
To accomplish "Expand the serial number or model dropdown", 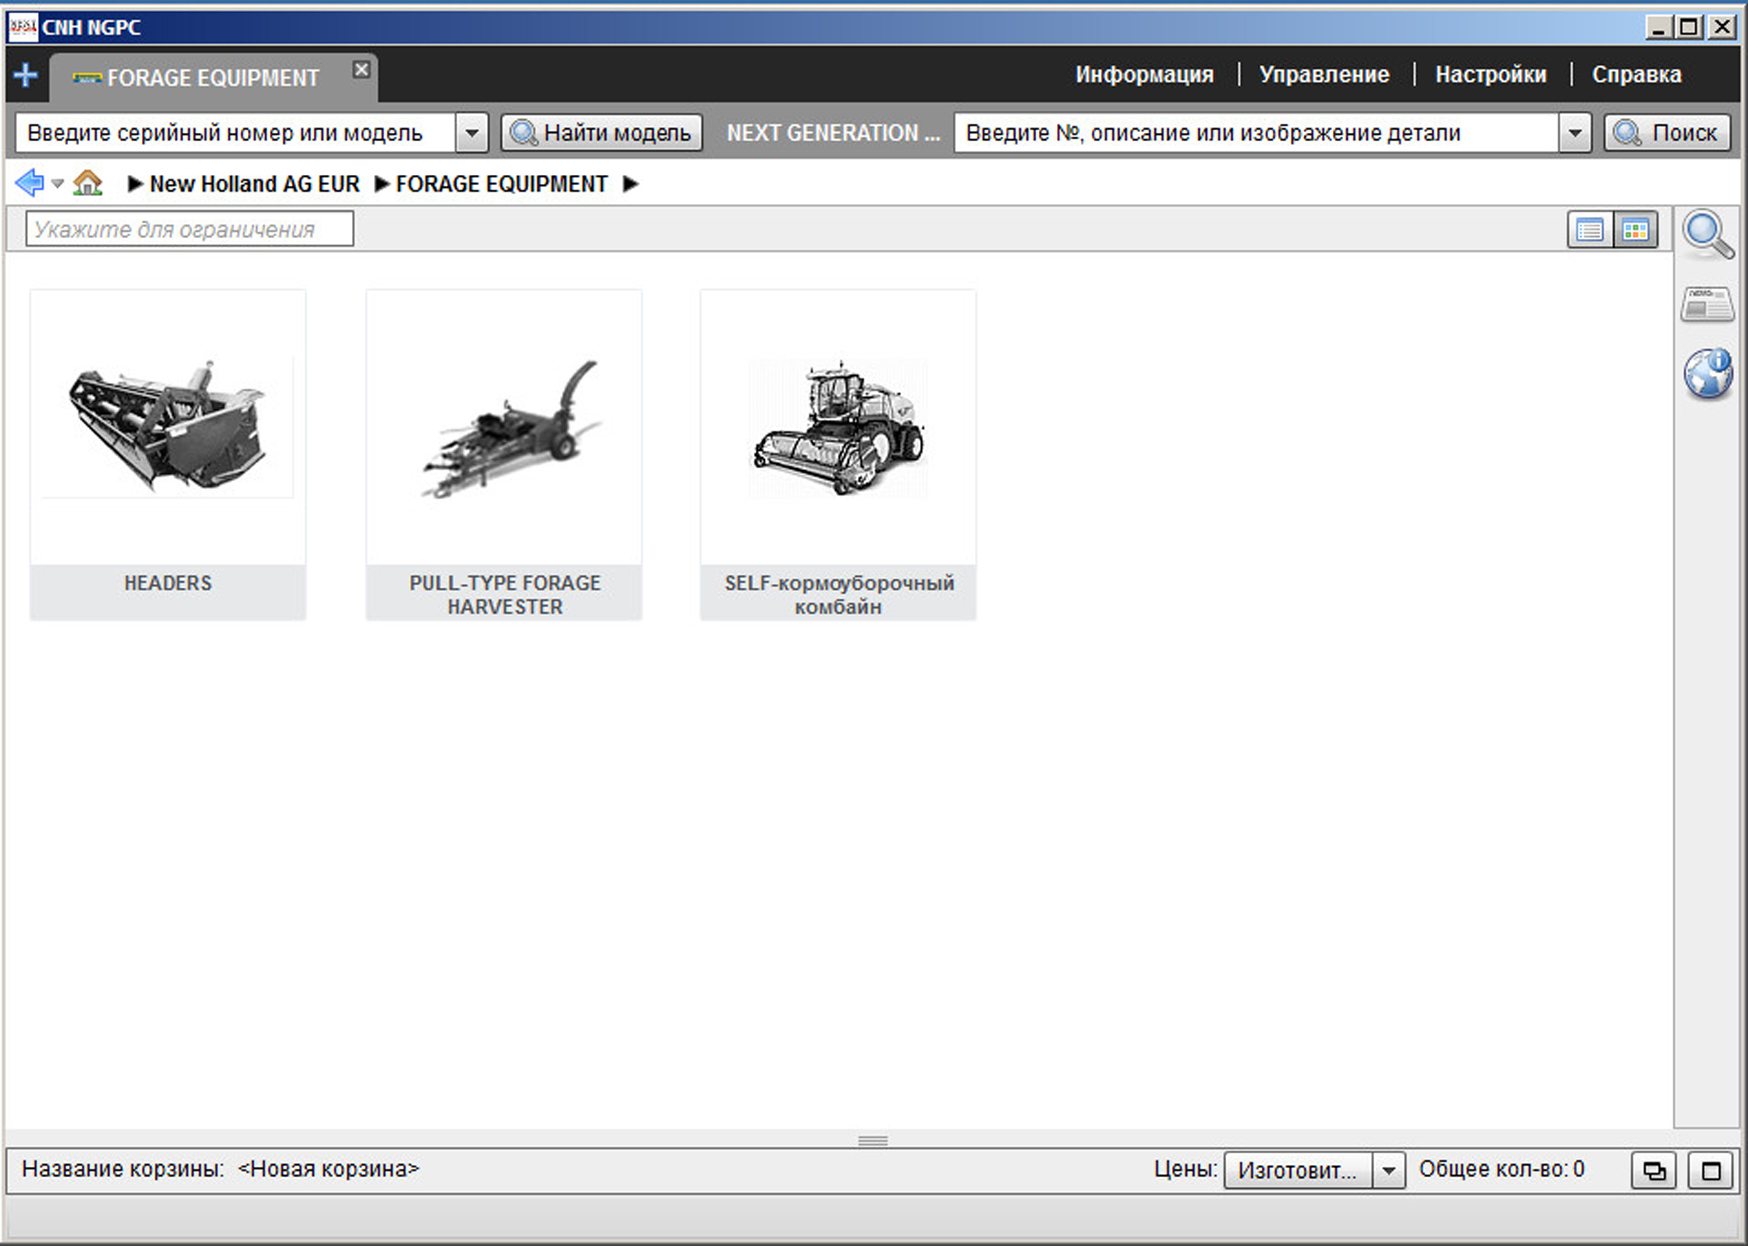I will coord(471,133).
